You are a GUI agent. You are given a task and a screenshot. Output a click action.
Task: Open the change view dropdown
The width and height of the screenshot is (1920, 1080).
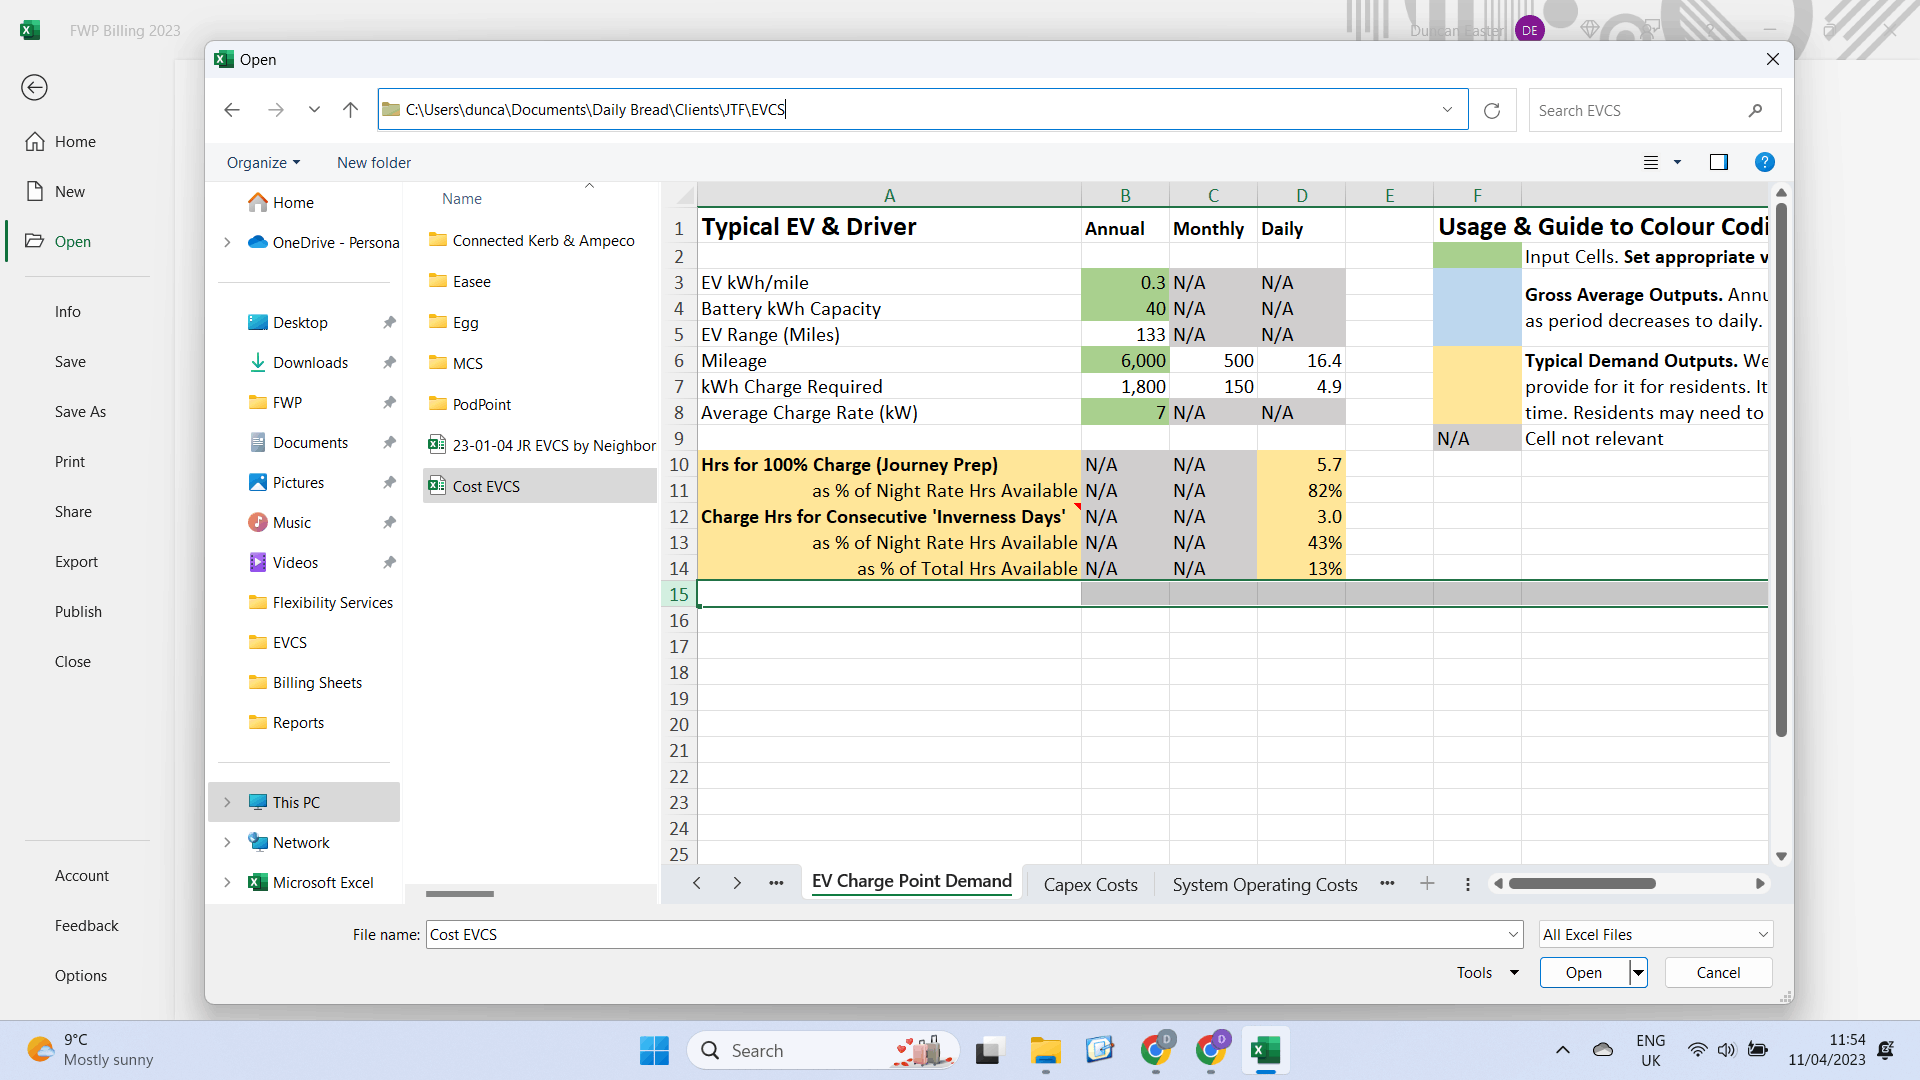pyautogui.click(x=1677, y=162)
